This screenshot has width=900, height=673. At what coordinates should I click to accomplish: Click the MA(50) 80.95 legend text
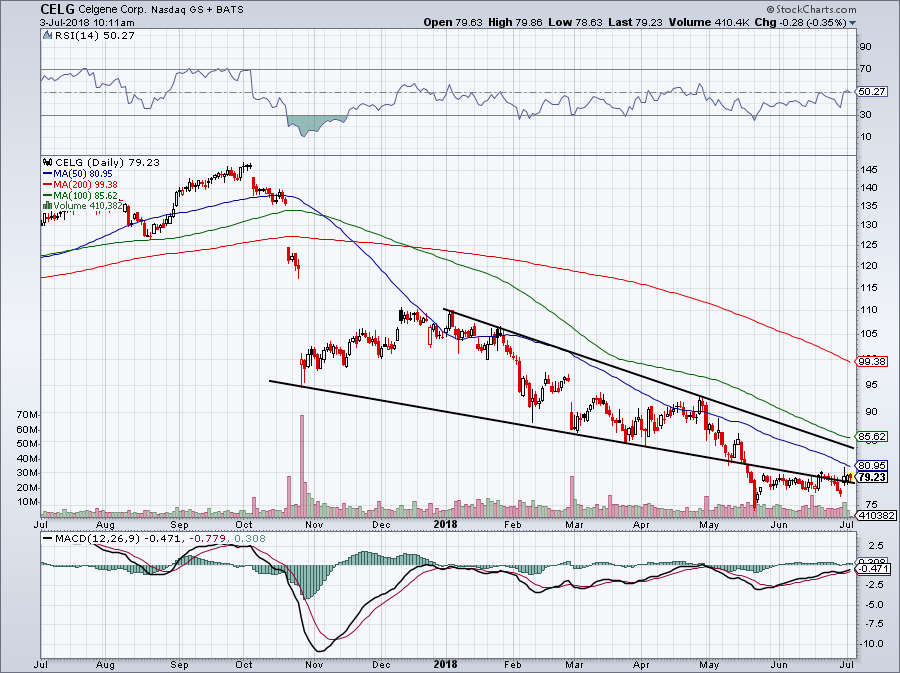83,174
